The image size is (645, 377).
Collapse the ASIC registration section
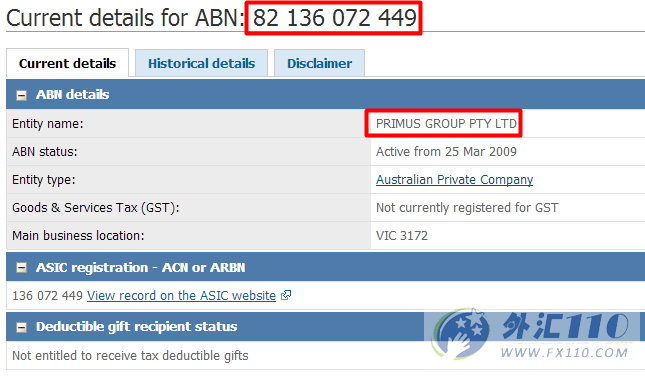21,268
